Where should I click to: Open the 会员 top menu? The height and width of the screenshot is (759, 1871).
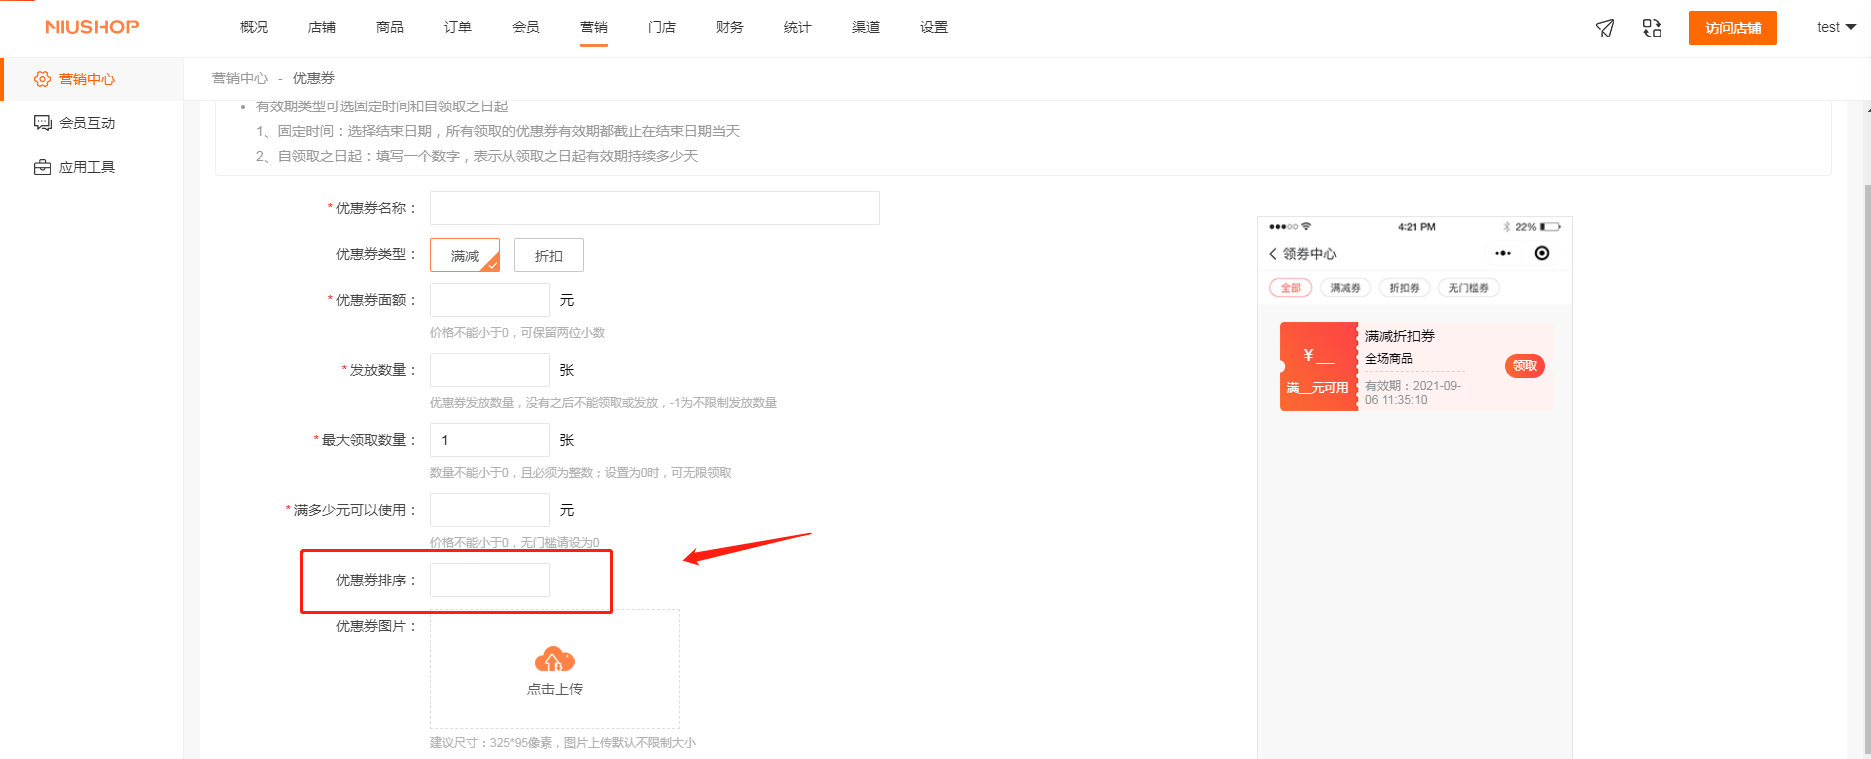(x=526, y=27)
